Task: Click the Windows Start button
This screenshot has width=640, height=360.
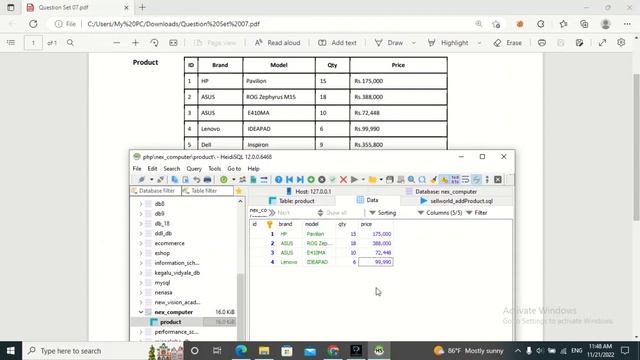Action: [11, 351]
